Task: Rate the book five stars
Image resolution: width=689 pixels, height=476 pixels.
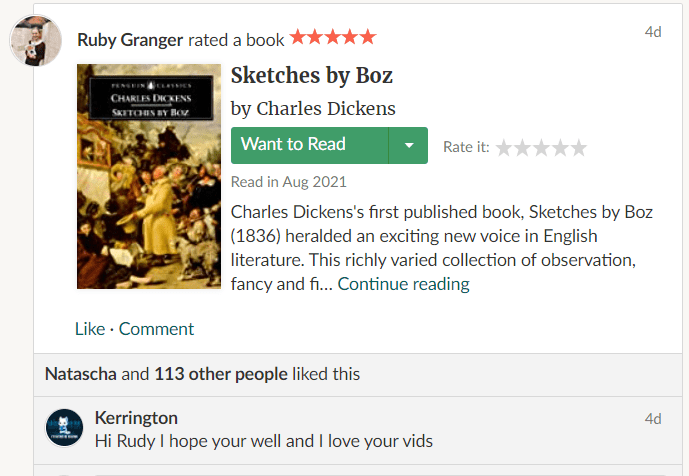Action: (x=579, y=148)
